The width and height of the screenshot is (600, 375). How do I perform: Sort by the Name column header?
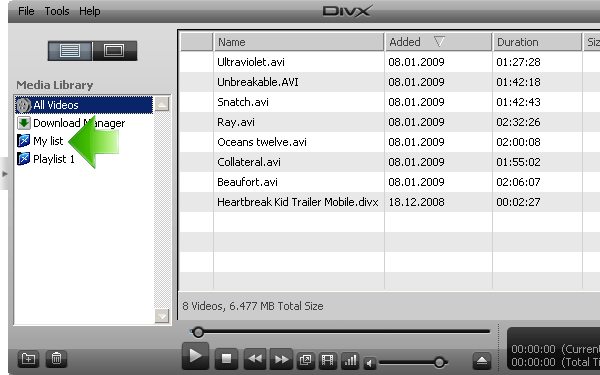click(x=299, y=42)
